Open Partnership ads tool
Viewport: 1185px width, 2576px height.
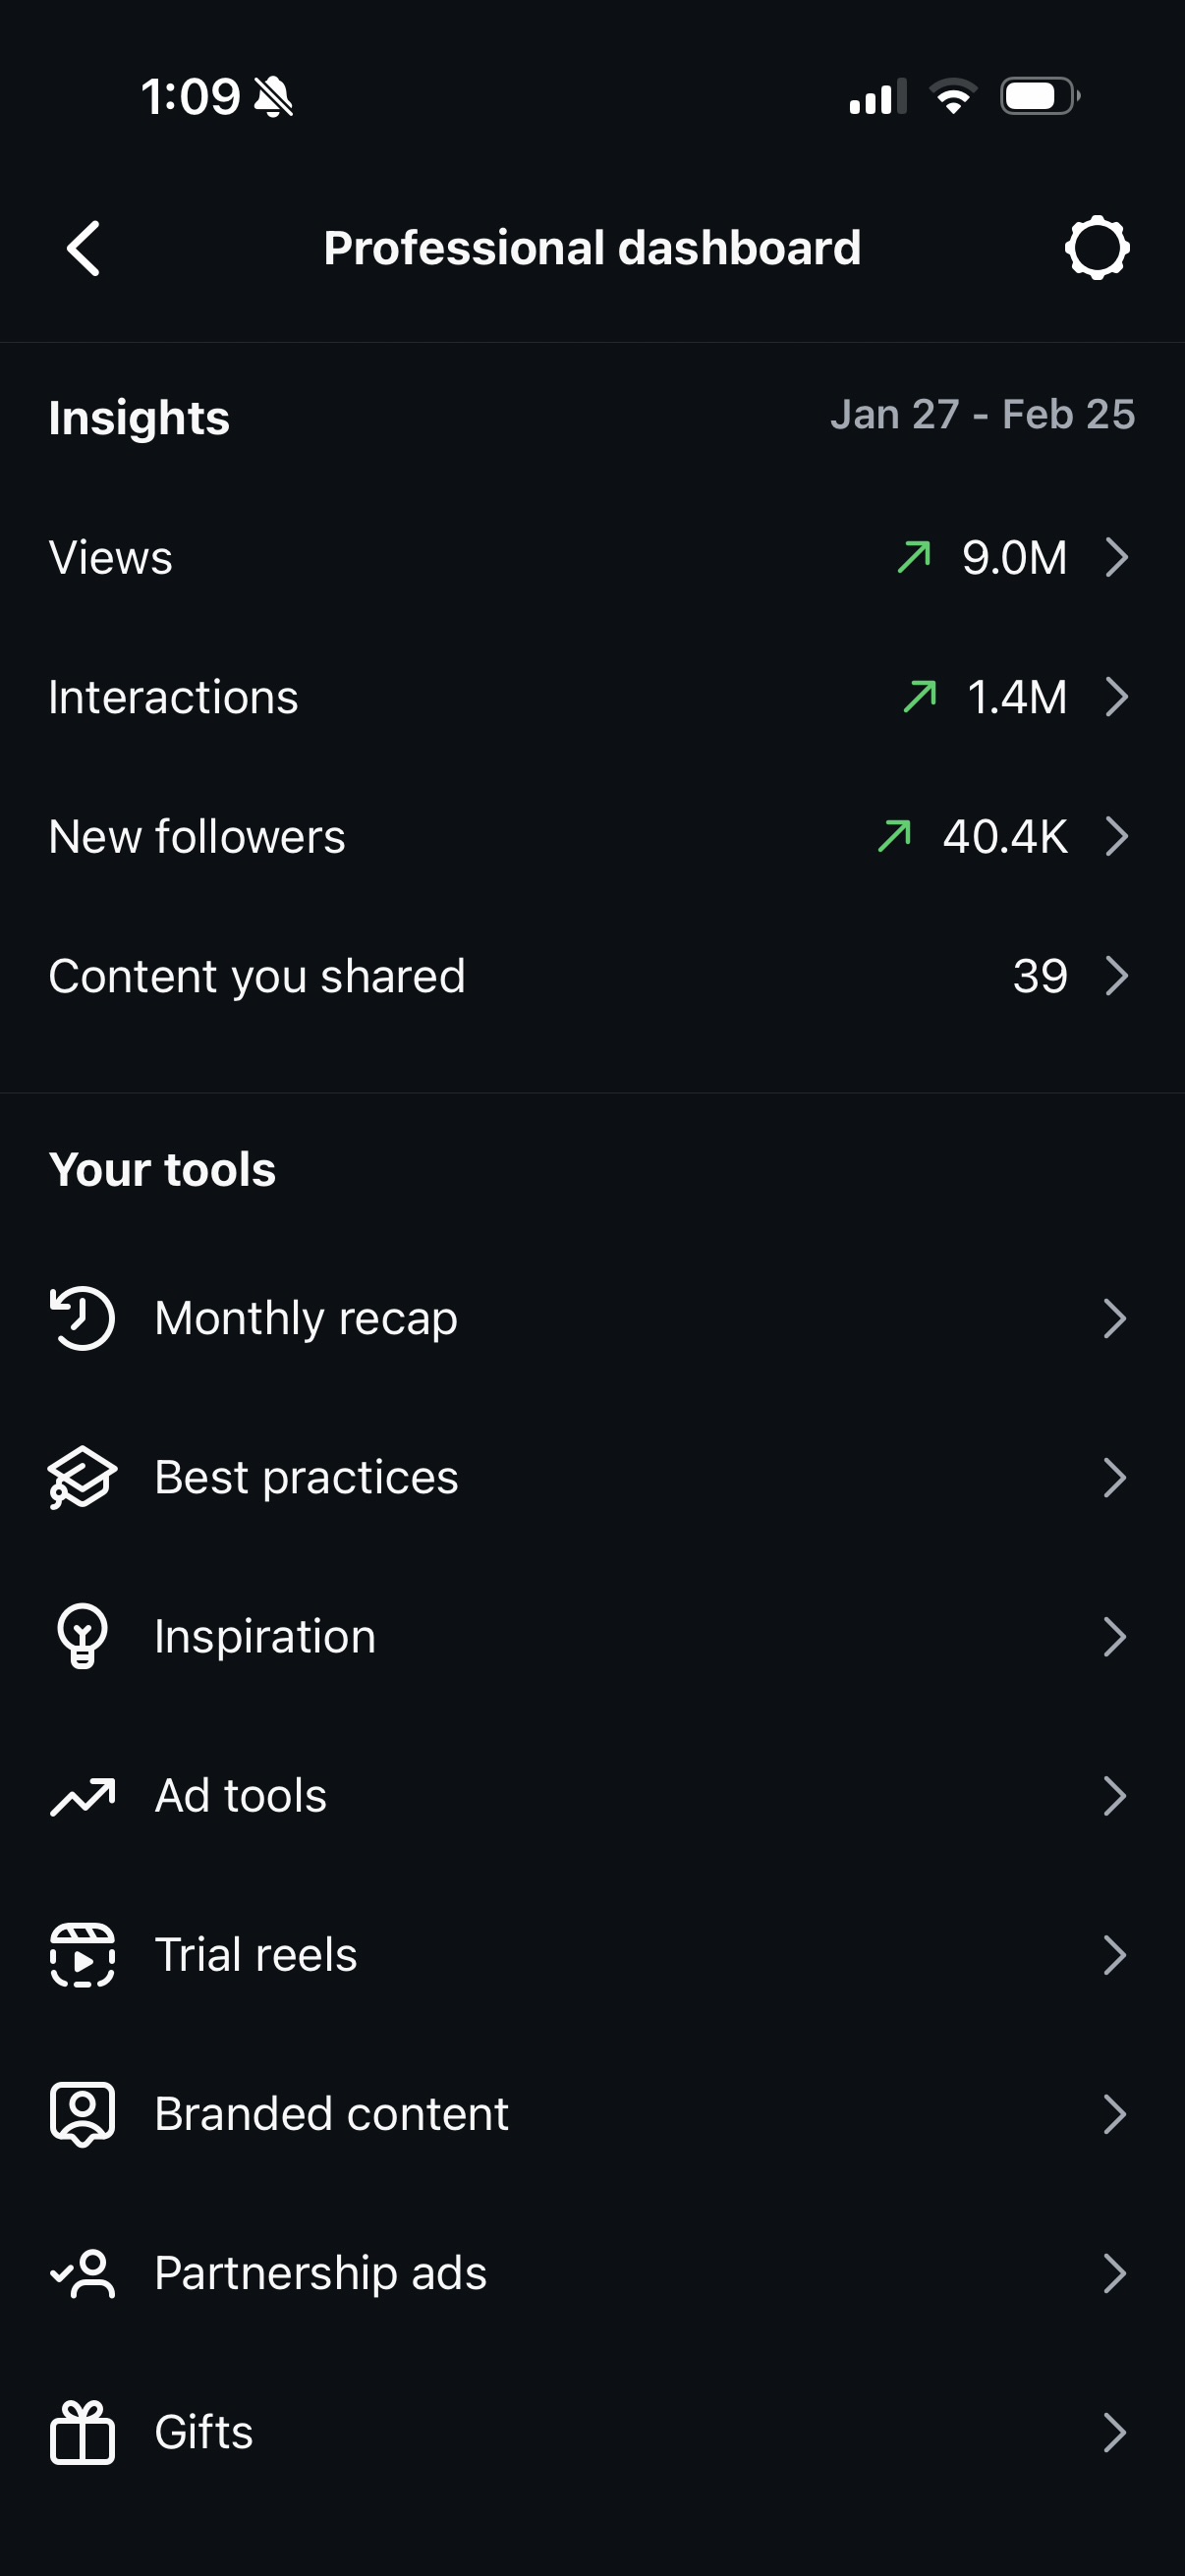click(x=320, y=2273)
